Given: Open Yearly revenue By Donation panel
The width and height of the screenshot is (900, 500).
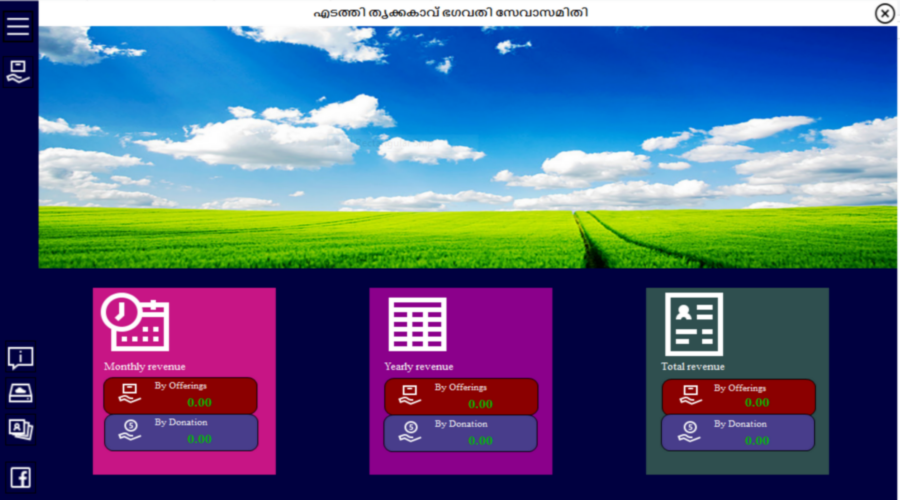Looking at the screenshot, I should [x=461, y=433].
